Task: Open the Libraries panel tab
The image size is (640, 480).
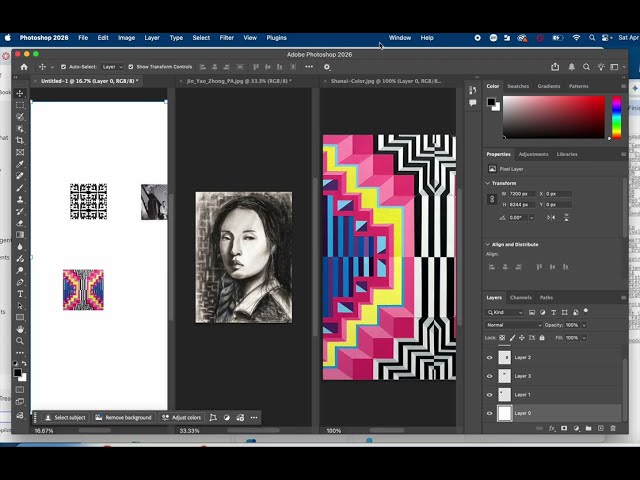Action: pyautogui.click(x=567, y=154)
